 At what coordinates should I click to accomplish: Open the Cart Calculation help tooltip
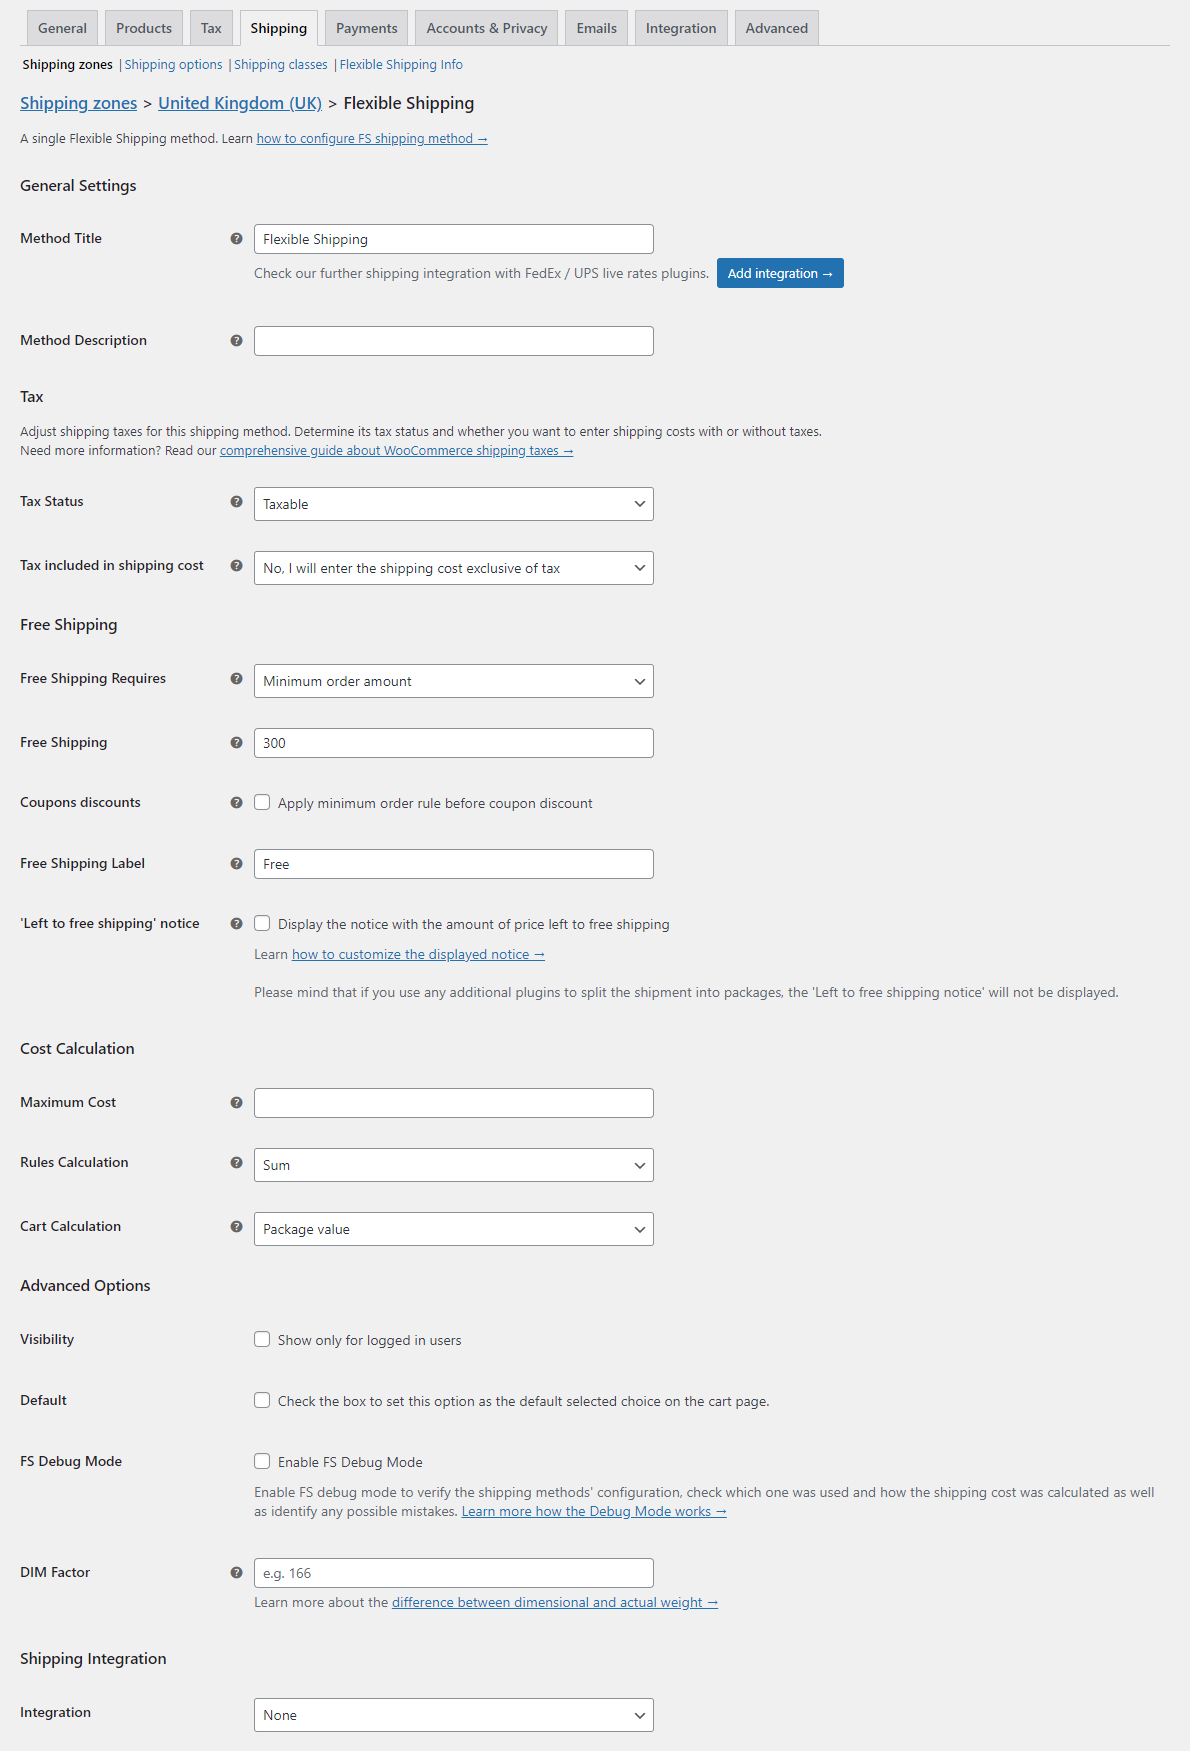point(237,1227)
